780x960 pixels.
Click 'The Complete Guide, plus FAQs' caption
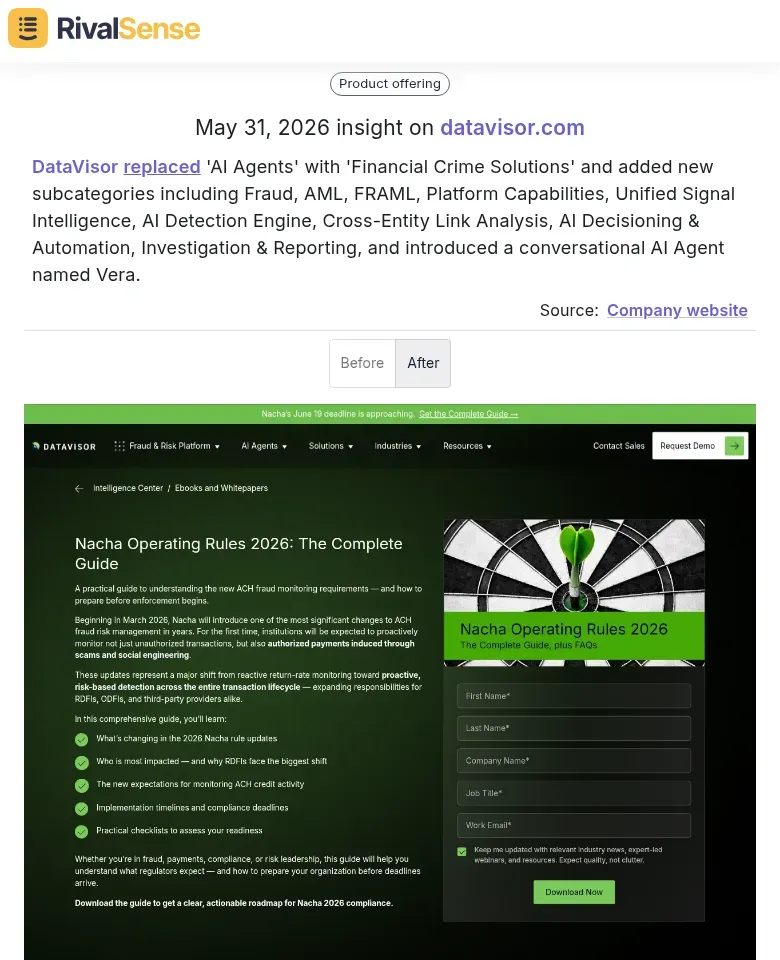(528, 645)
